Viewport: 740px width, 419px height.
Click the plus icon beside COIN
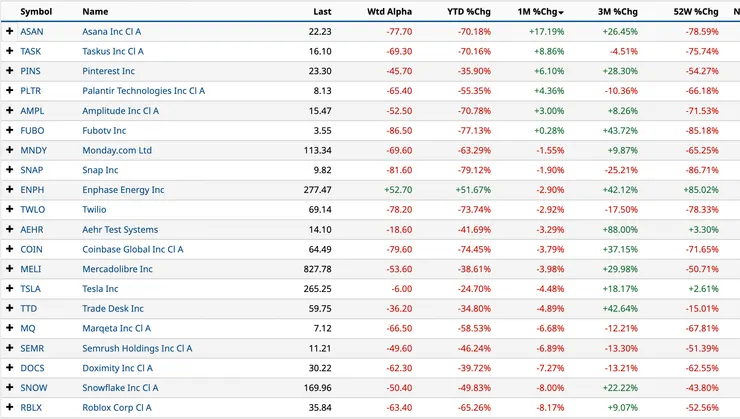[x=10, y=249]
